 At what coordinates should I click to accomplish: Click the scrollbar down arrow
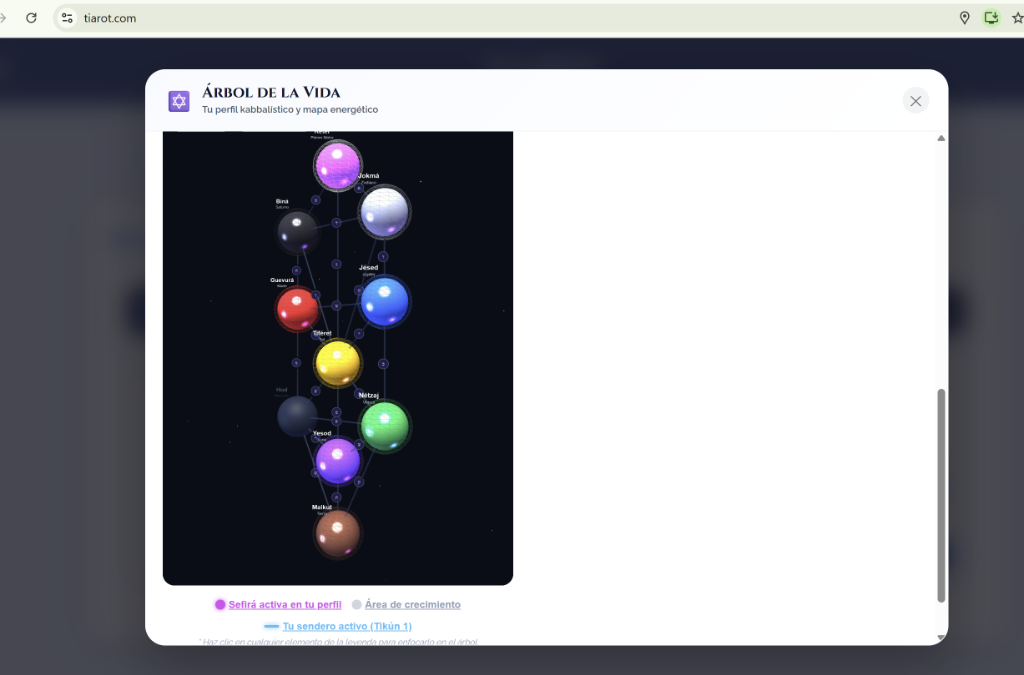941,637
